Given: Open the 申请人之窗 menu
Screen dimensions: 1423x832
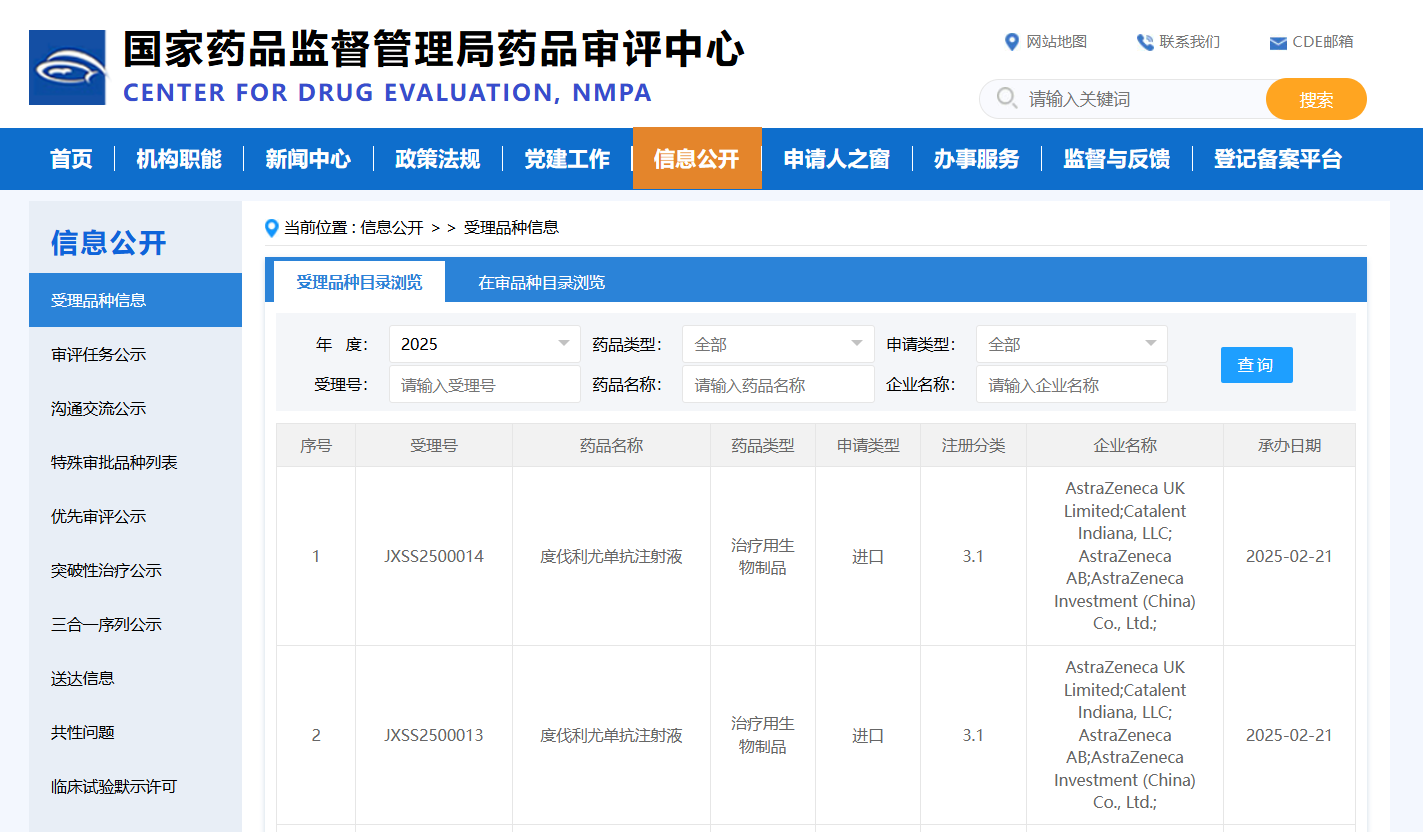Looking at the screenshot, I should tap(837, 159).
